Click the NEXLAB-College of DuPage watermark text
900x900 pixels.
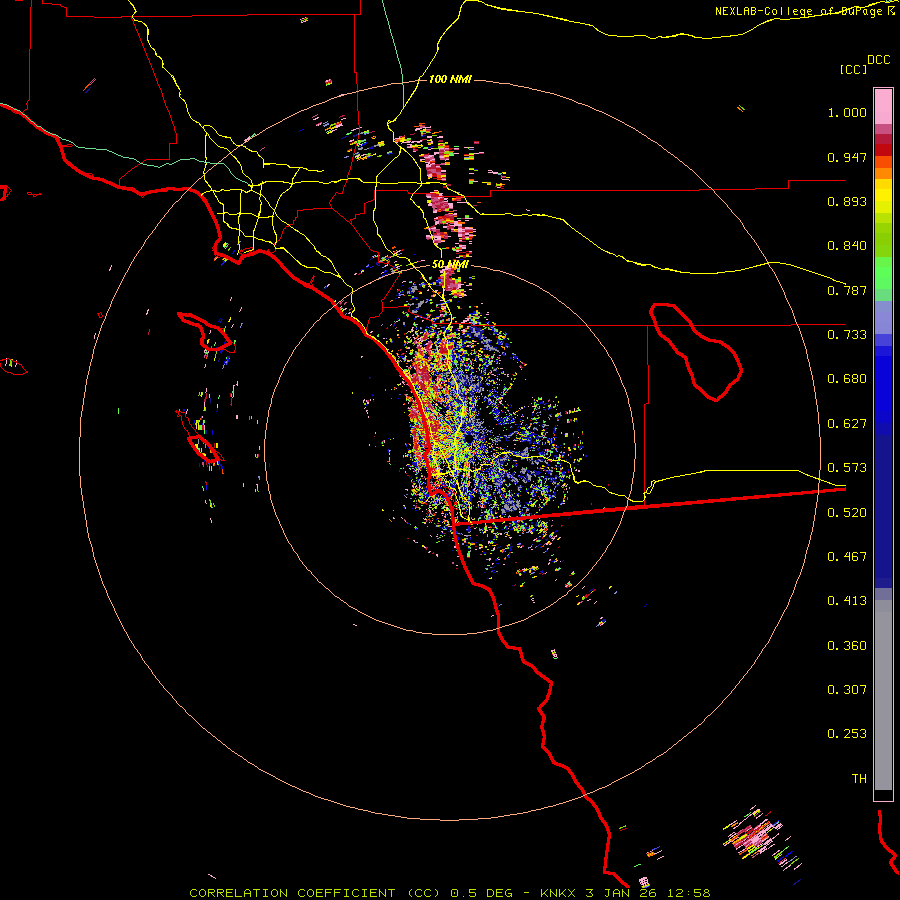805,11
